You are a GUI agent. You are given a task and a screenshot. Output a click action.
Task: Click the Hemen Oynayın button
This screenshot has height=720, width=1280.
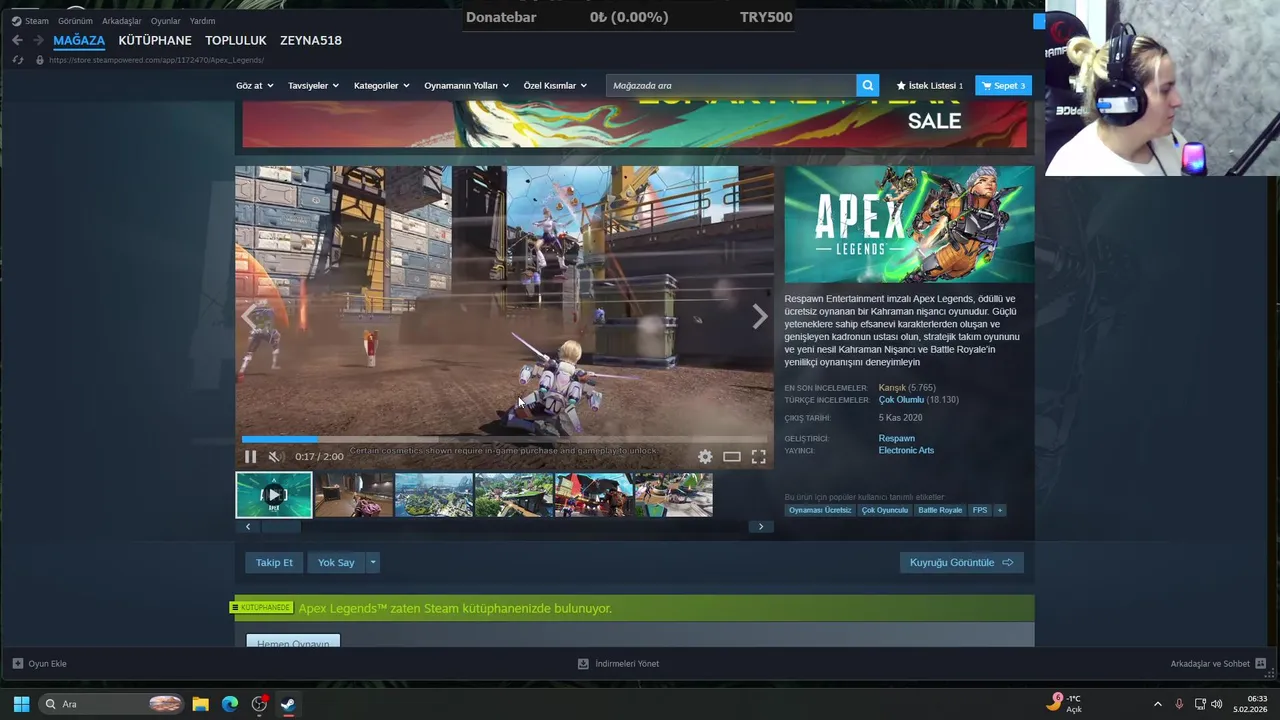293,641
